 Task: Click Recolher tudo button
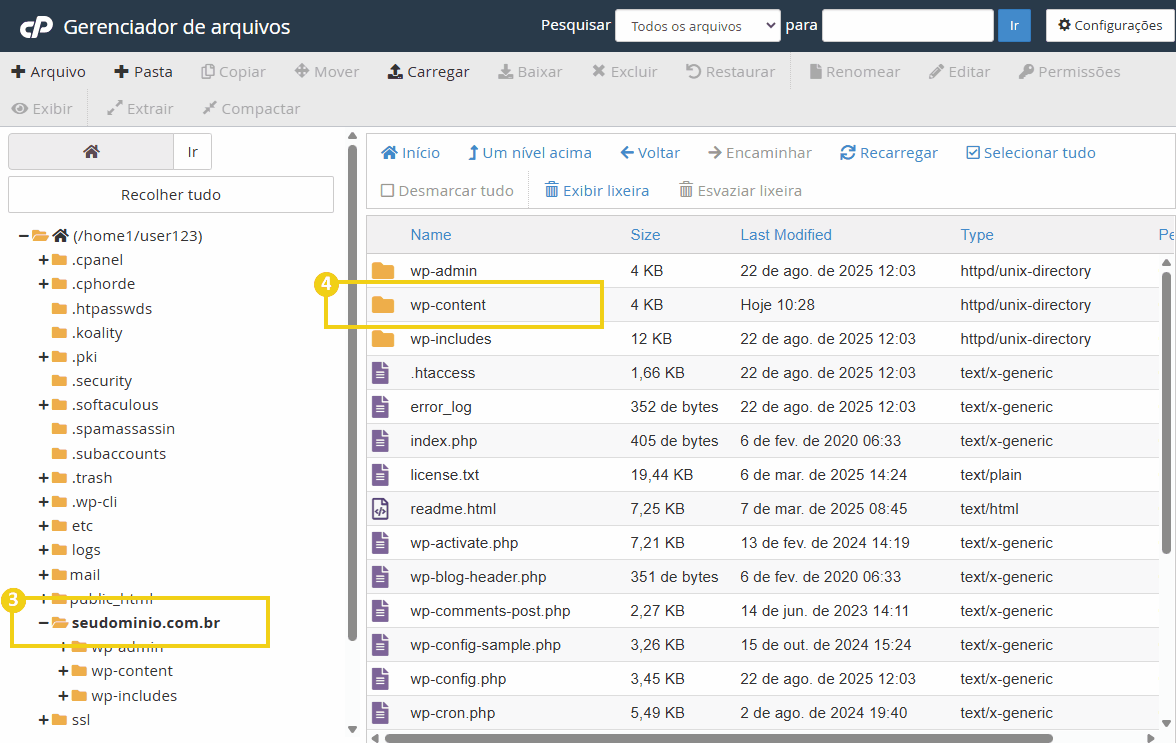click(x=171, y=195)
